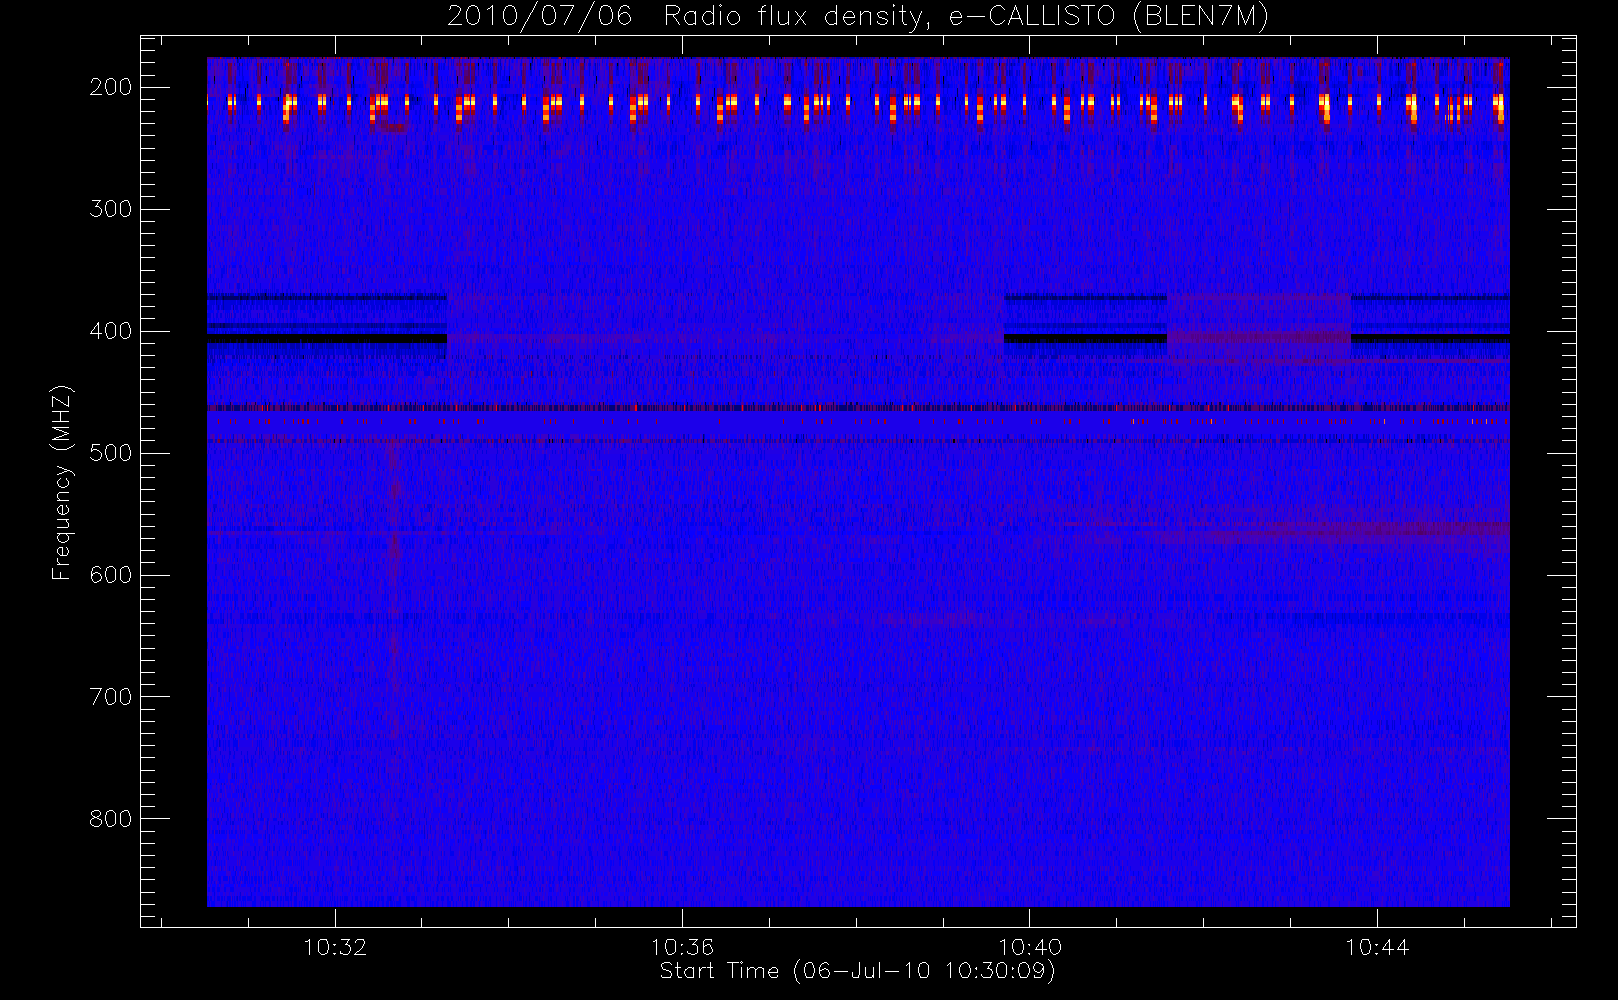Click the 600 frequency tick label
Image resolution: width=1618 pixels, height=1000 pixels.
click(x=111, y=575)
